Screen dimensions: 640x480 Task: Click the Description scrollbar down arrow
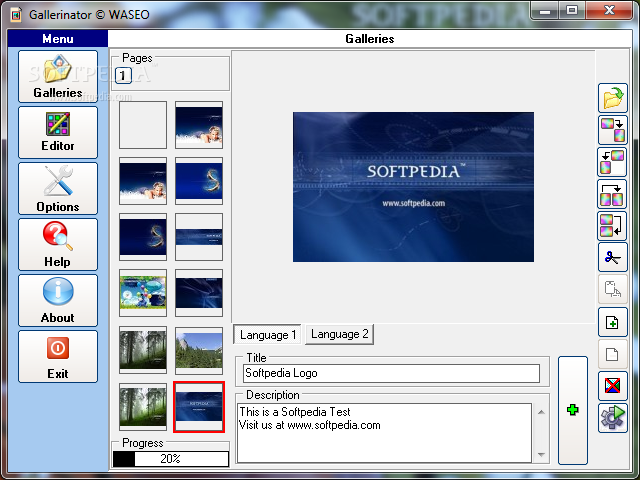541,454
